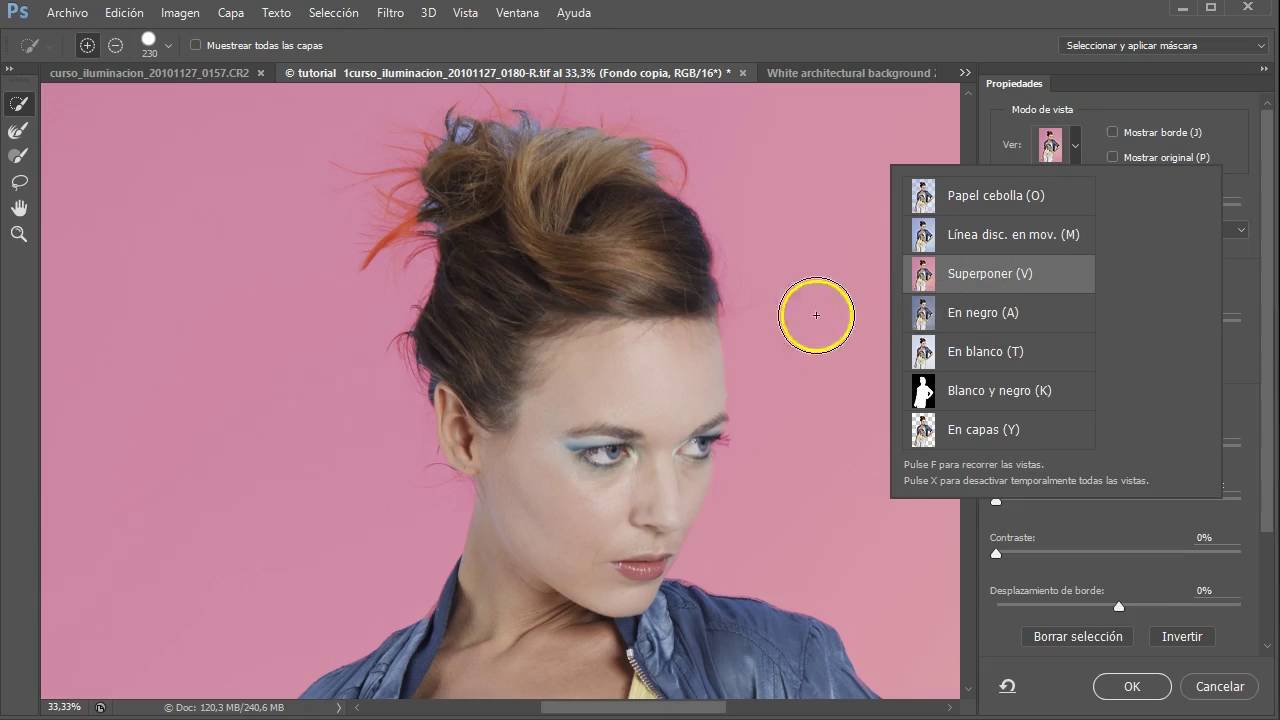Choose the Blanco y negro (K) view

[999, 391]
